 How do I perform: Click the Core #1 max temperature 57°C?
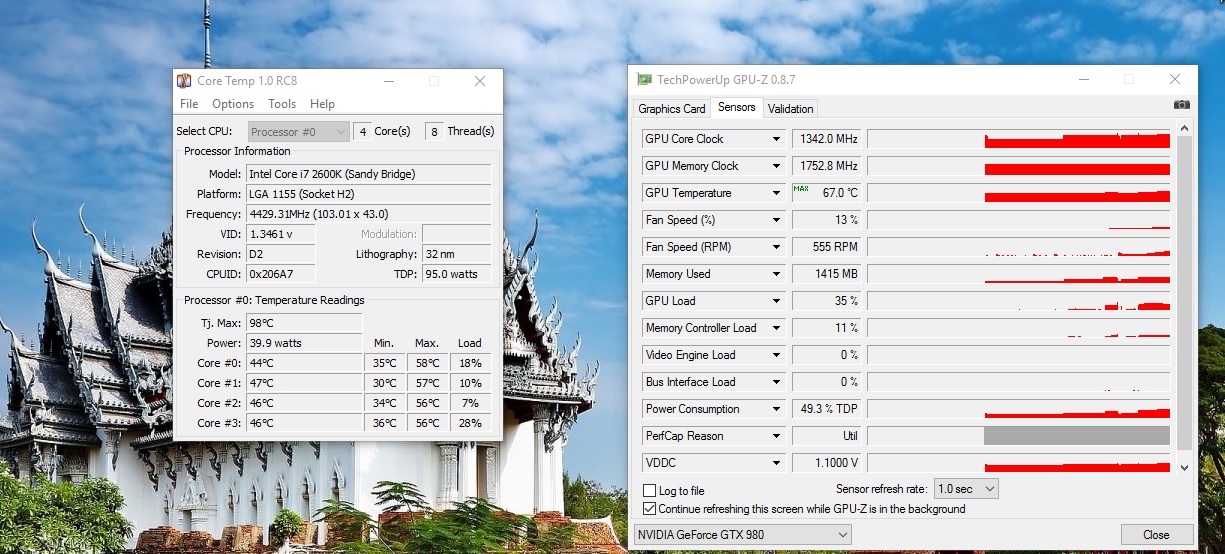[x=427, y=383]
